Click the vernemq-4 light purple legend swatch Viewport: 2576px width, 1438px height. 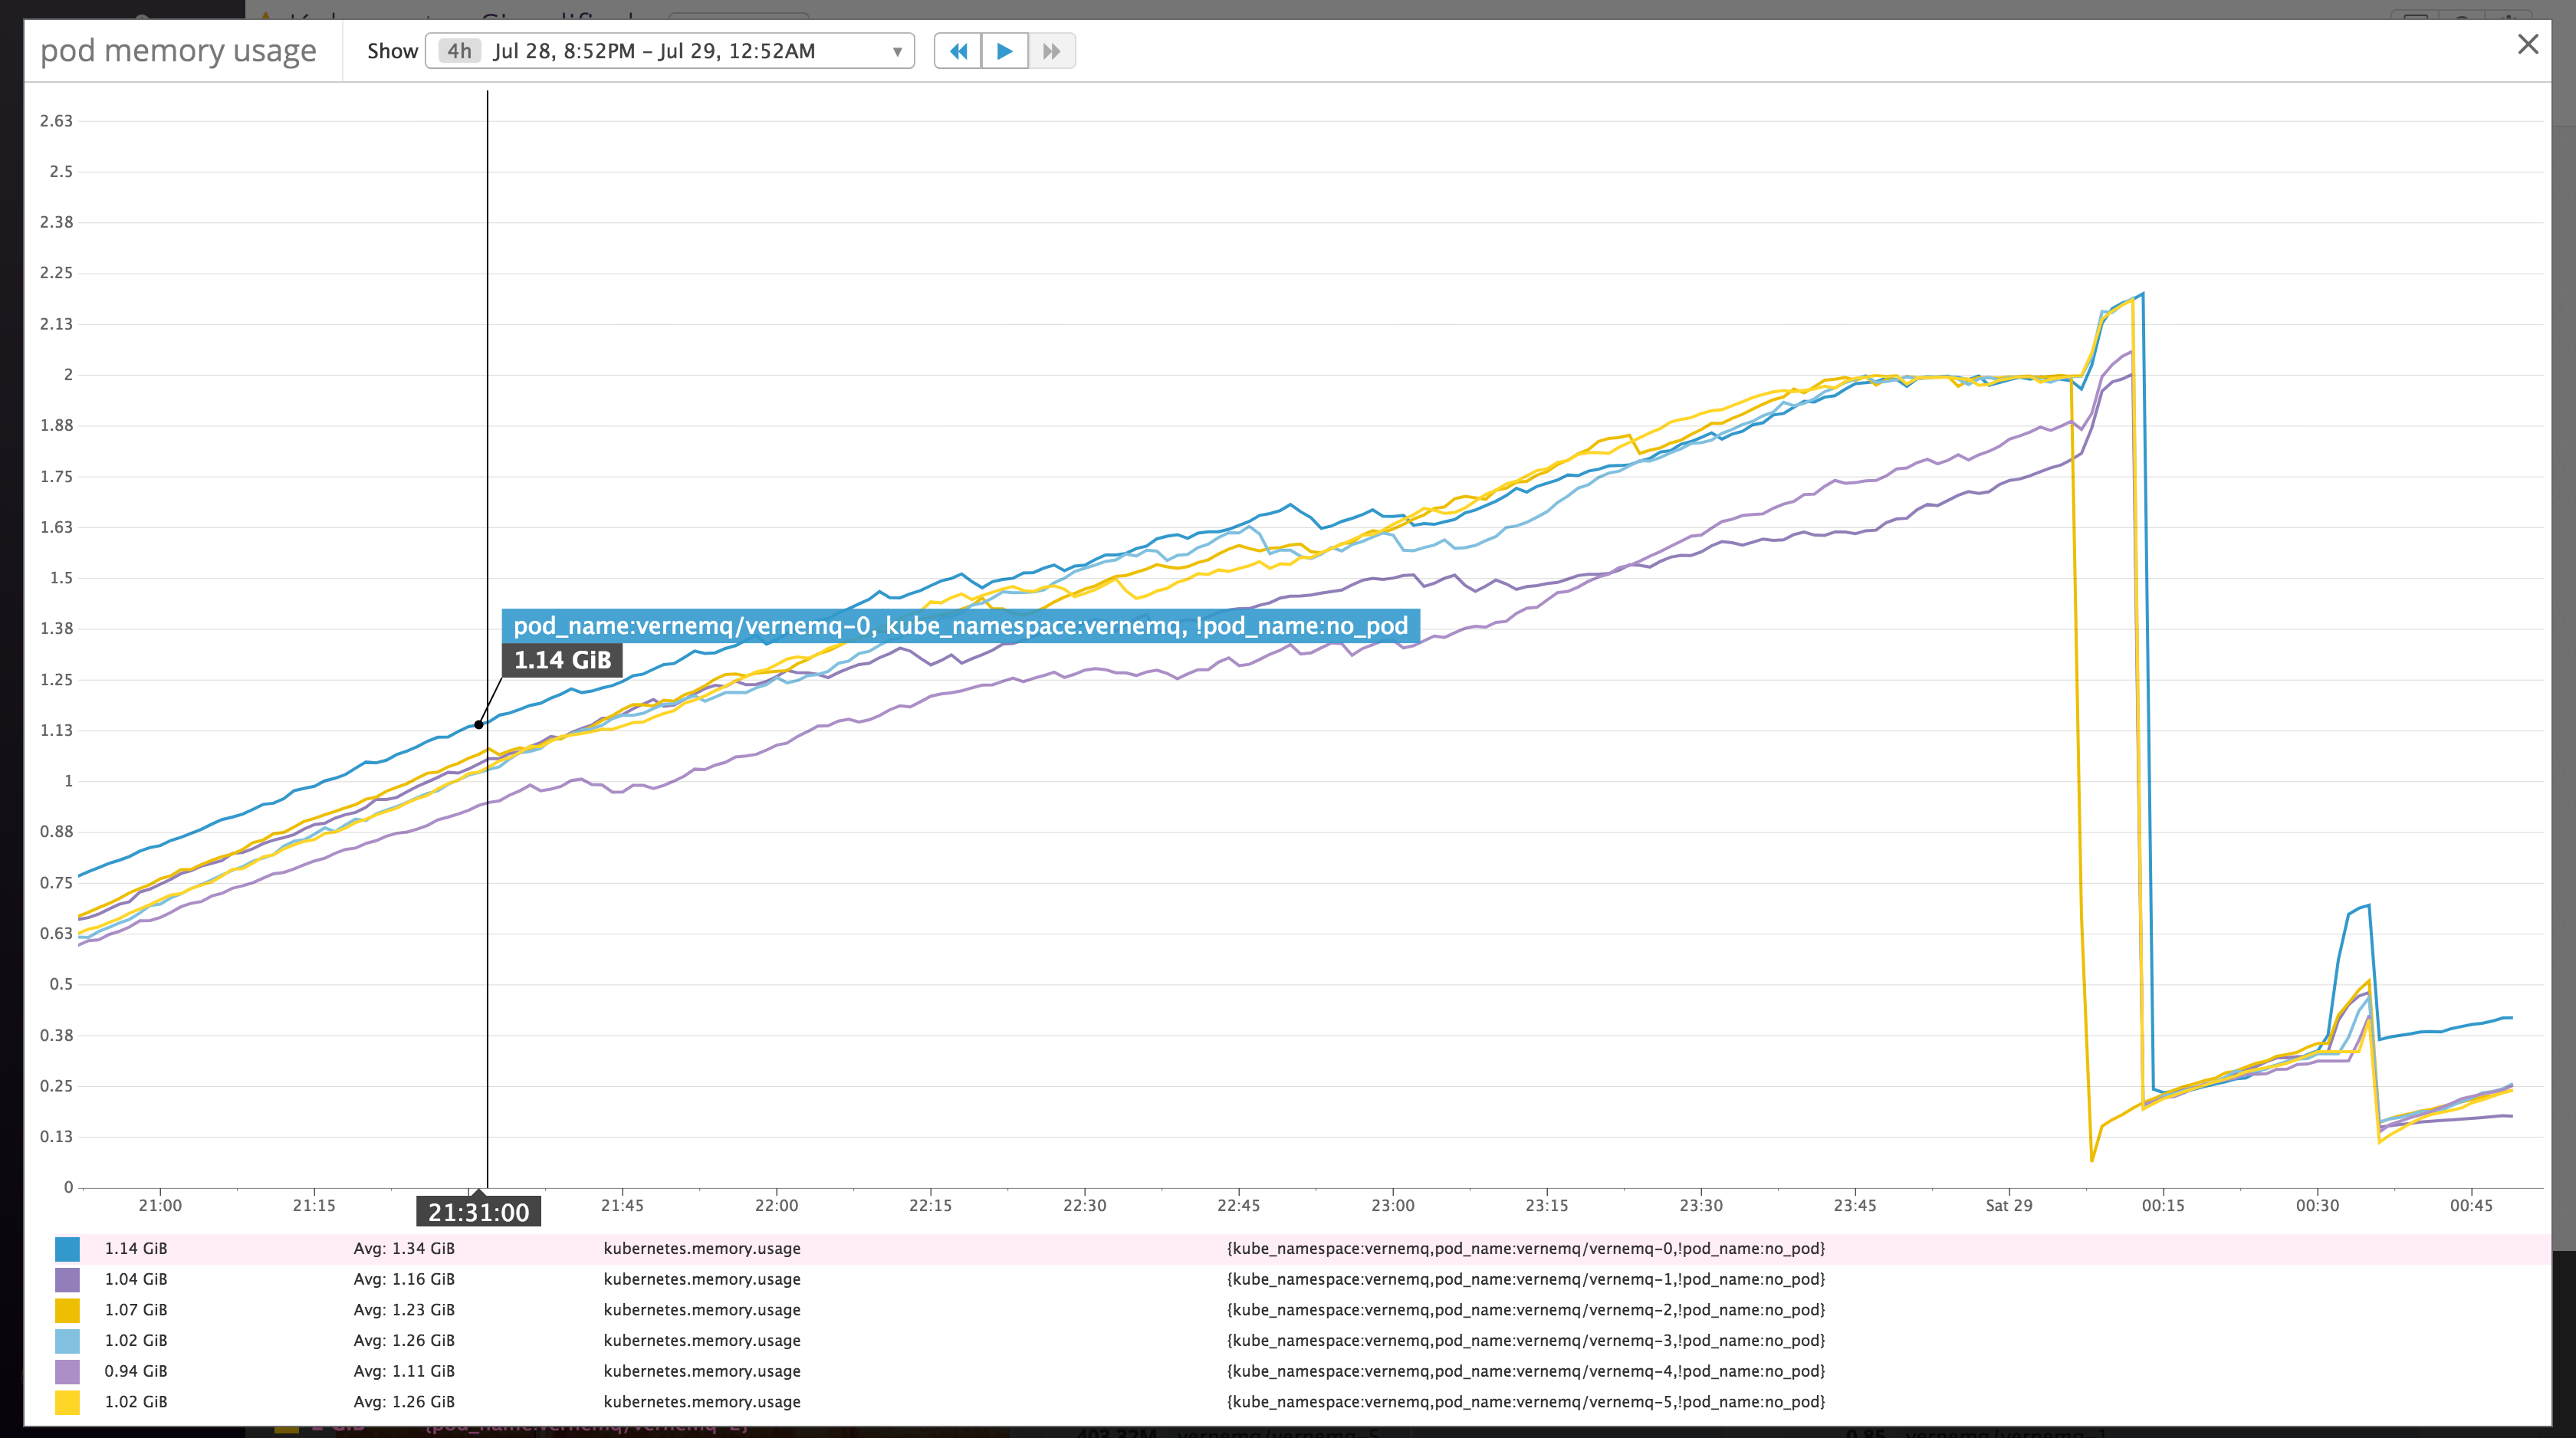(x=67, y=1372)
